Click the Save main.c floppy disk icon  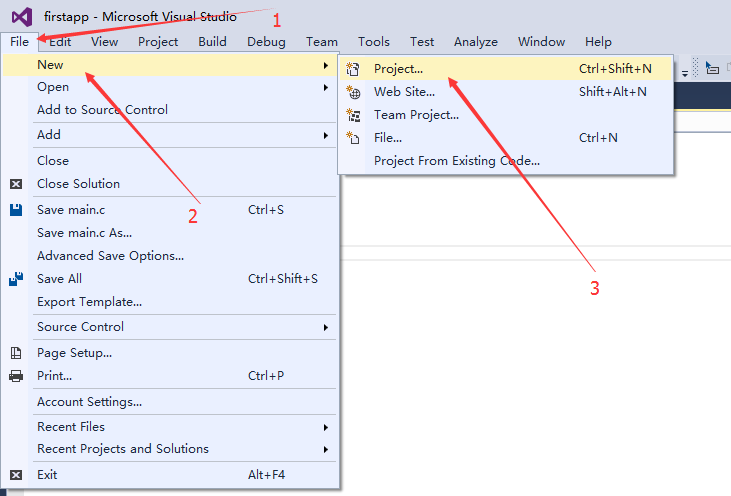point(16,210)
